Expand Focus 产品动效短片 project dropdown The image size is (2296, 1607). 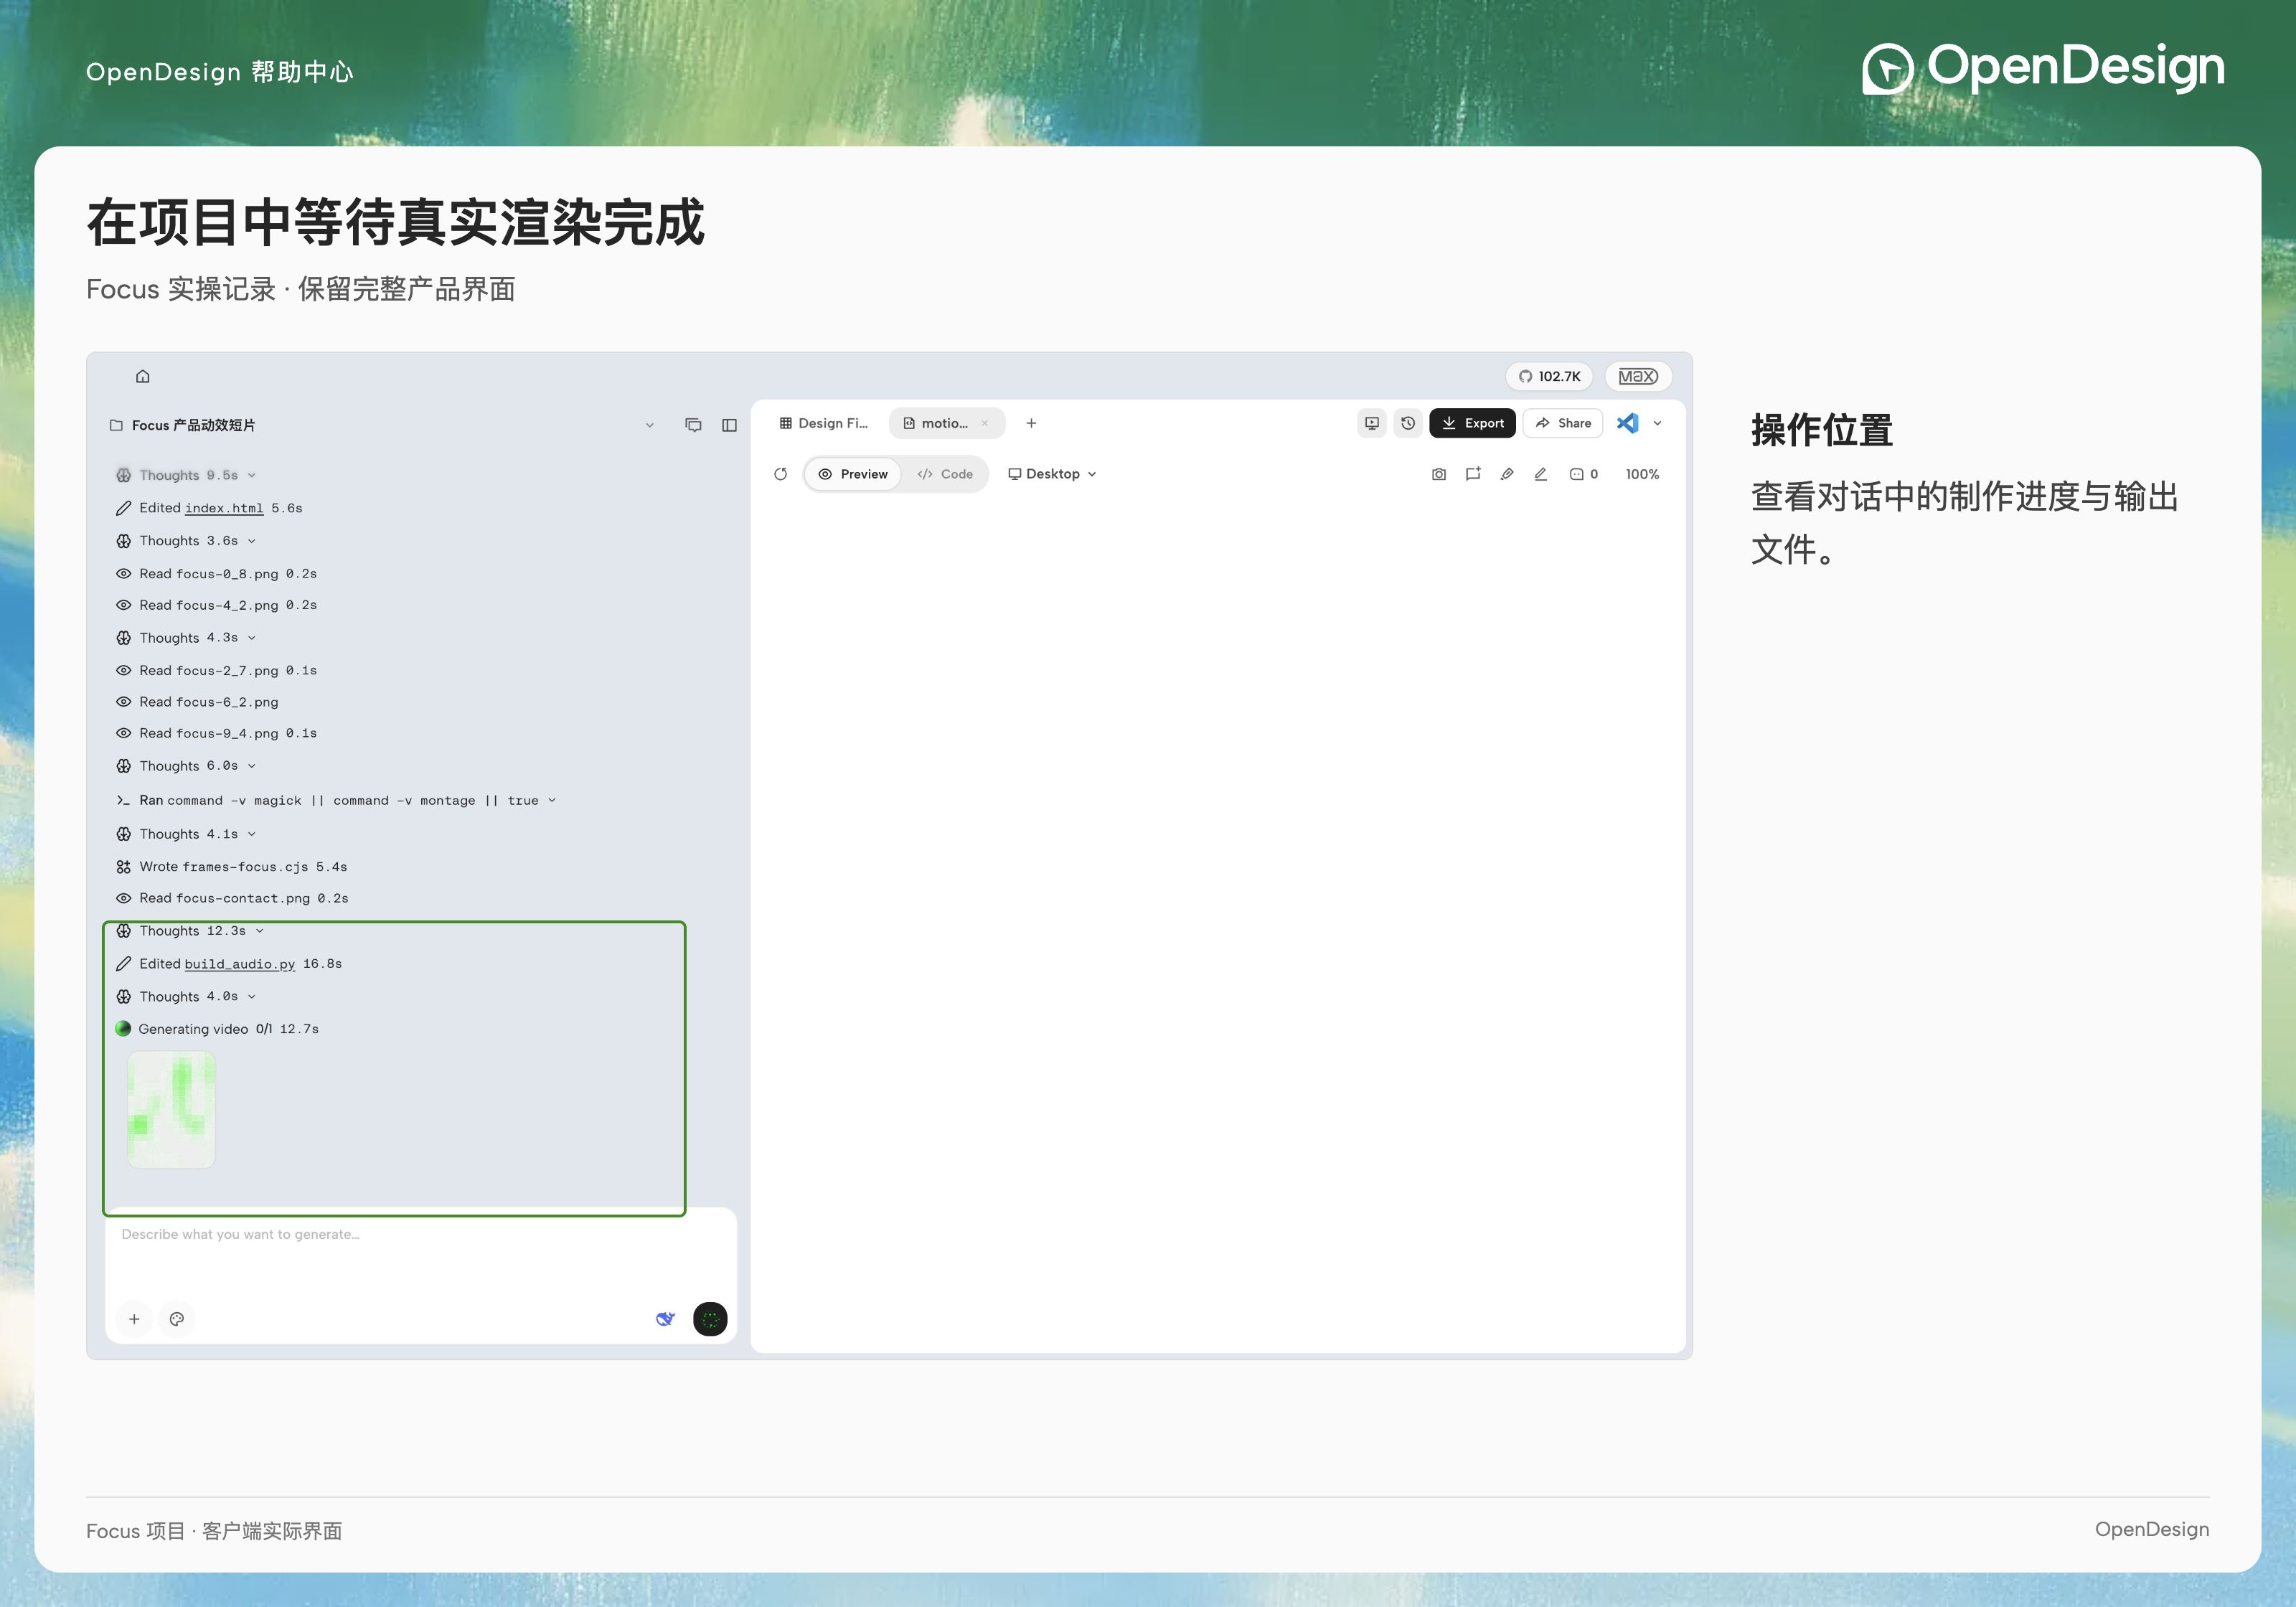(x=649, y=425)
